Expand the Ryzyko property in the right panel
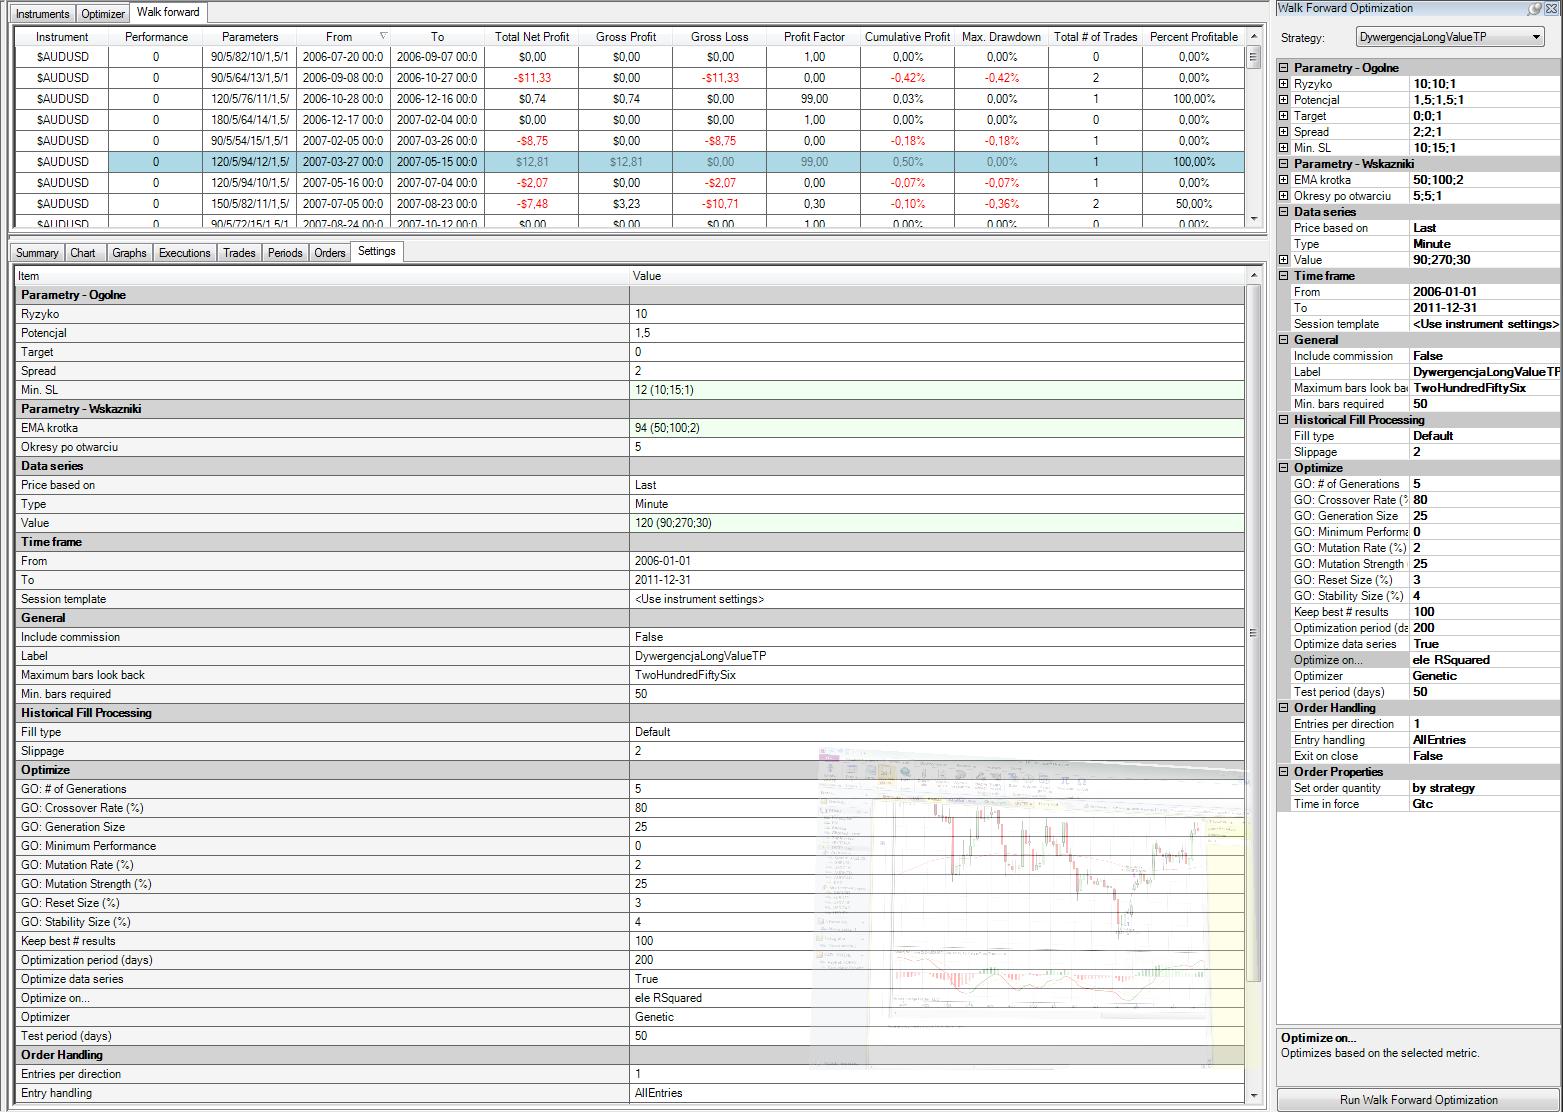The height and width of the screenshot is (1112, 1563). tap(1284, 84)
